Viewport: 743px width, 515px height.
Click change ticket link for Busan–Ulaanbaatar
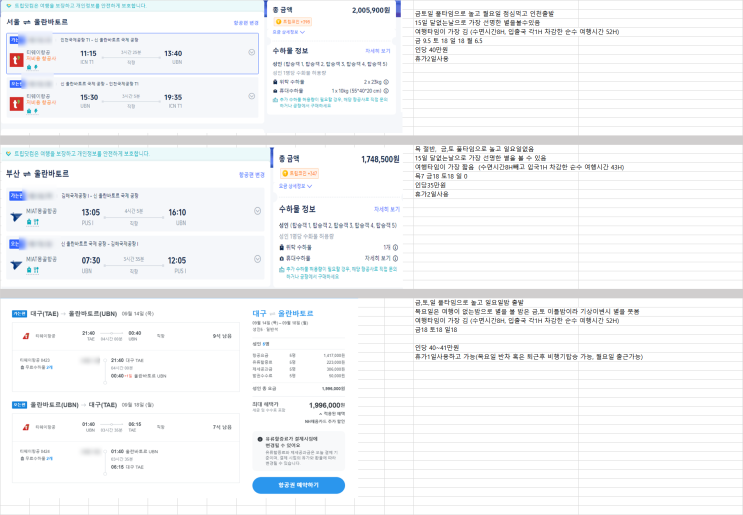point(252,175)
